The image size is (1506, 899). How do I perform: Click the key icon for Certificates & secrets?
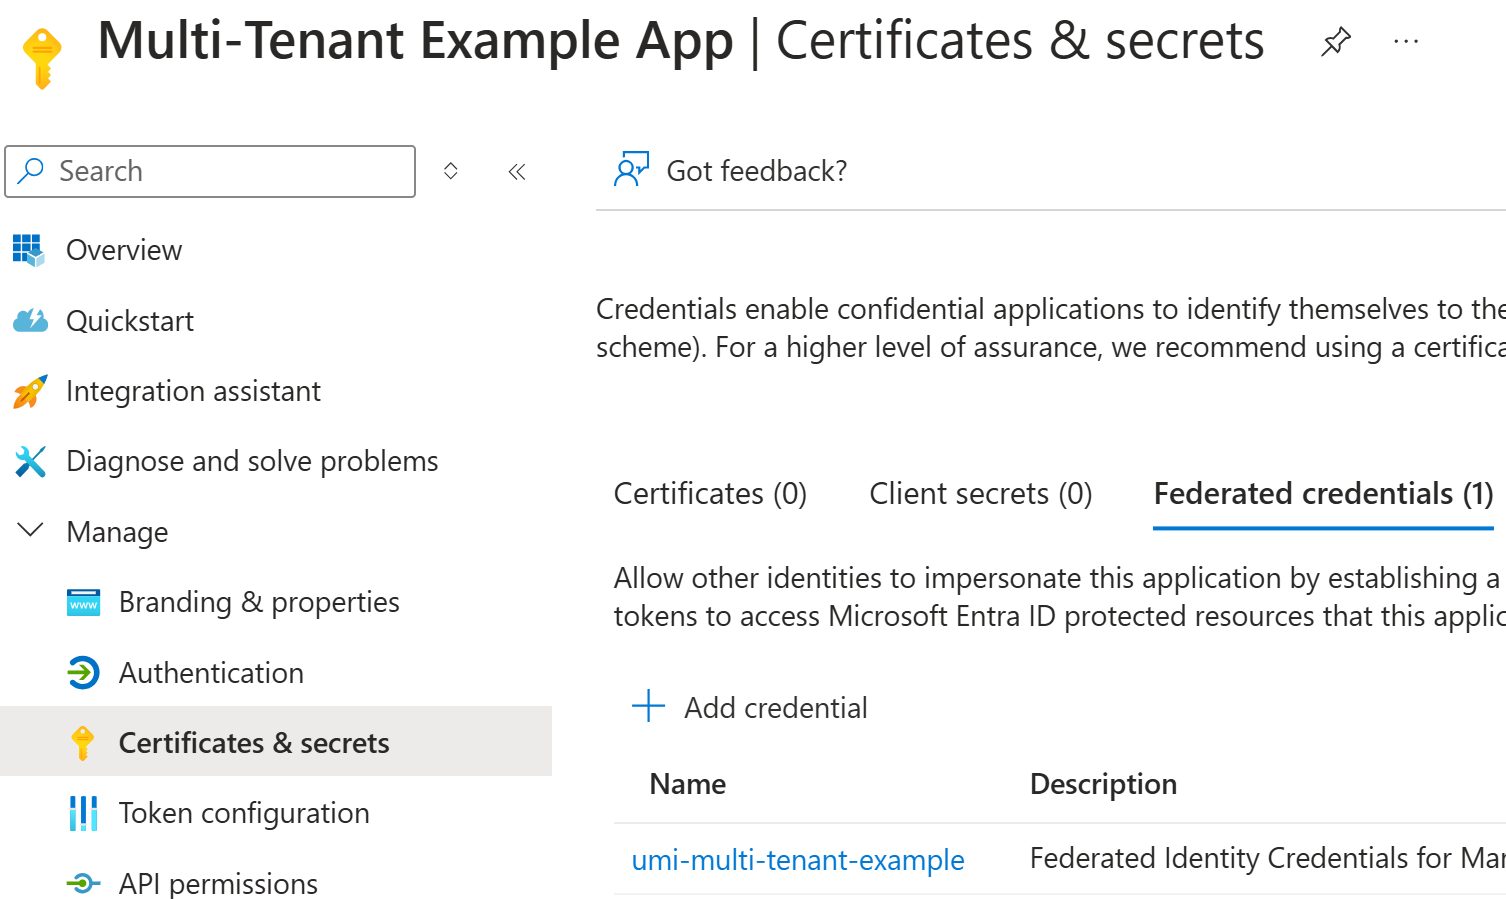[83, 743]
